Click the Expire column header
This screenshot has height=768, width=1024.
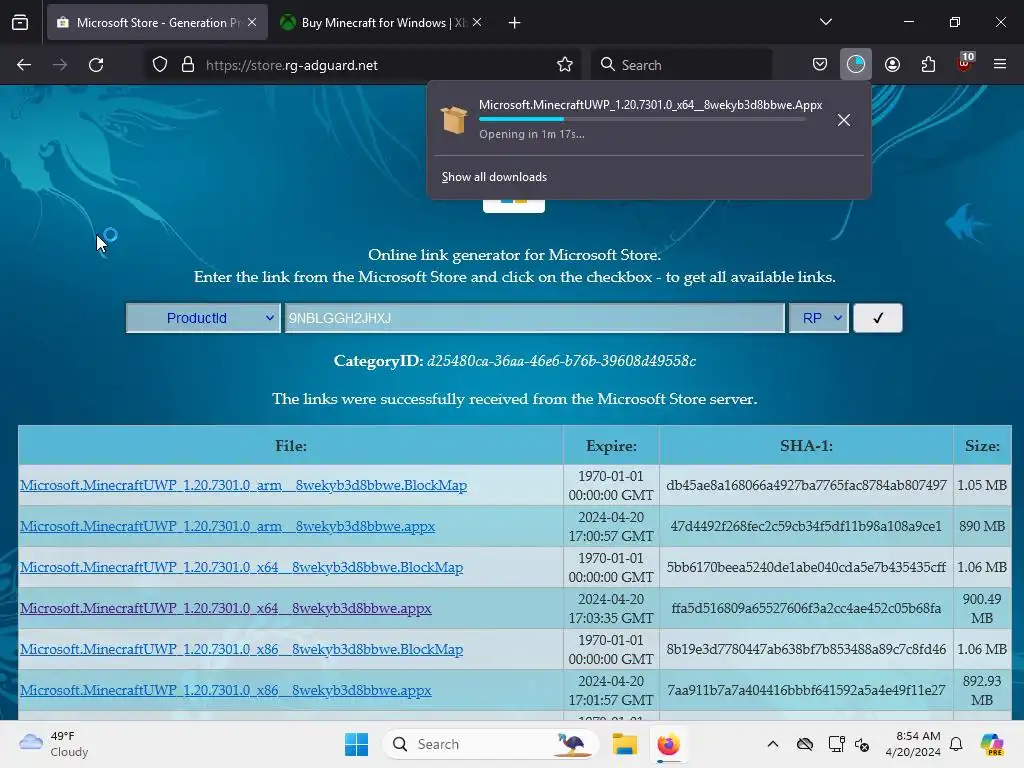coord(611,446)
